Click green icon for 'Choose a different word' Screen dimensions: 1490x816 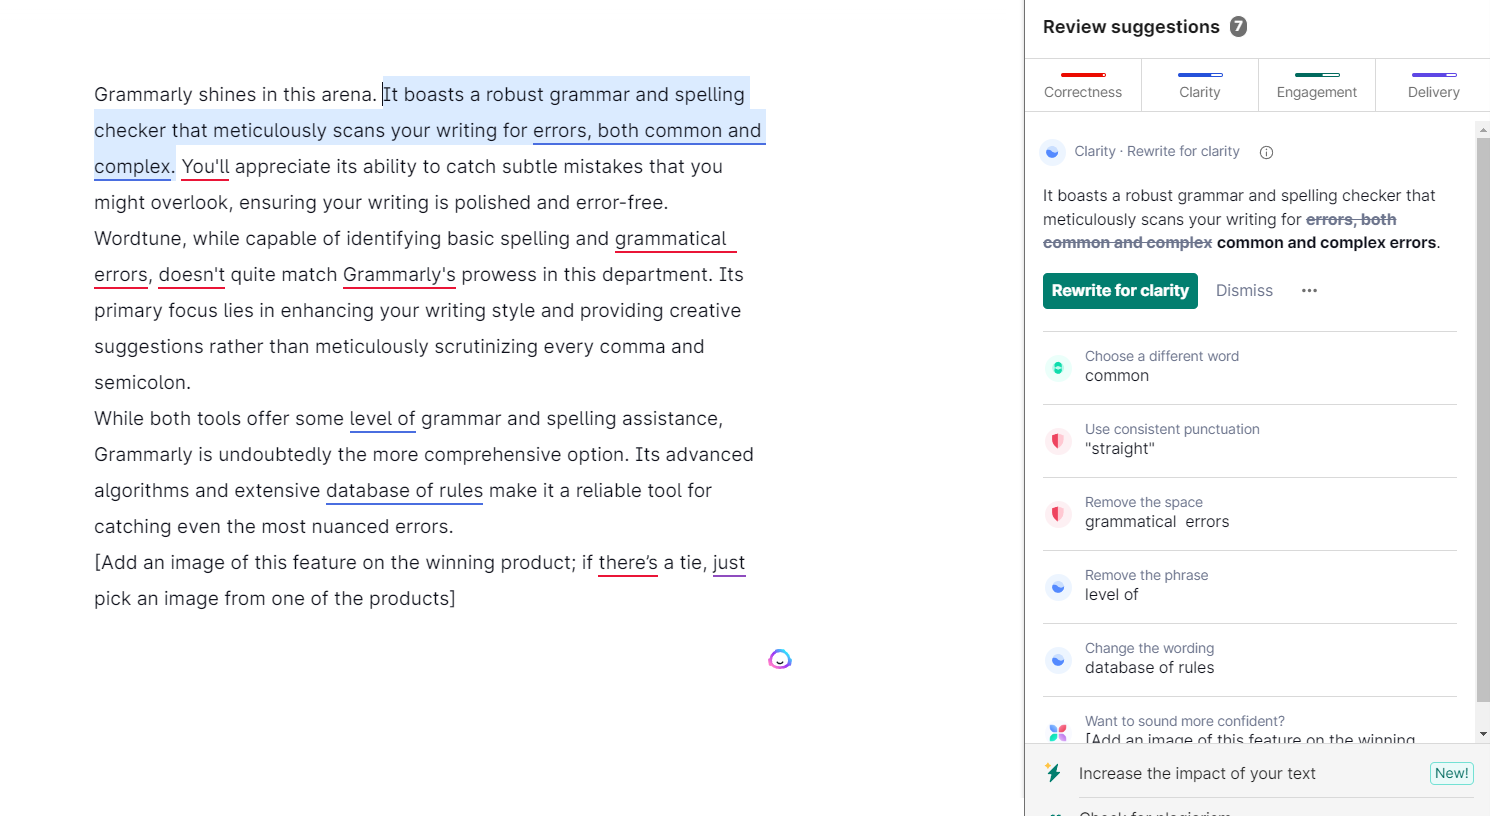1058,368
